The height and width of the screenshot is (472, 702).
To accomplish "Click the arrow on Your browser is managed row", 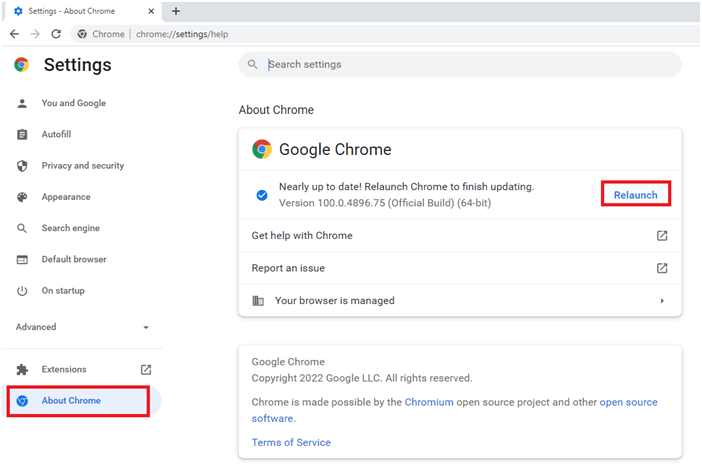I will pos(662,301).
